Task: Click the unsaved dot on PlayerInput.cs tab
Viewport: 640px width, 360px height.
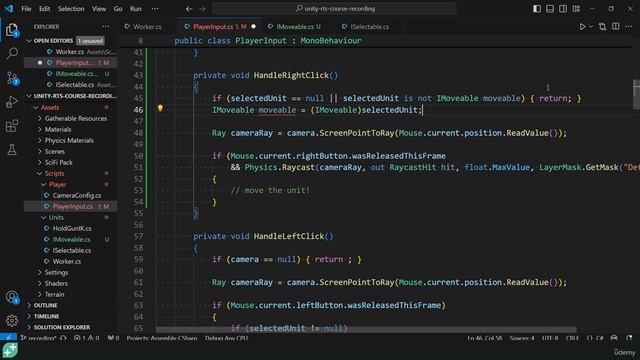Action: point(253,27)
